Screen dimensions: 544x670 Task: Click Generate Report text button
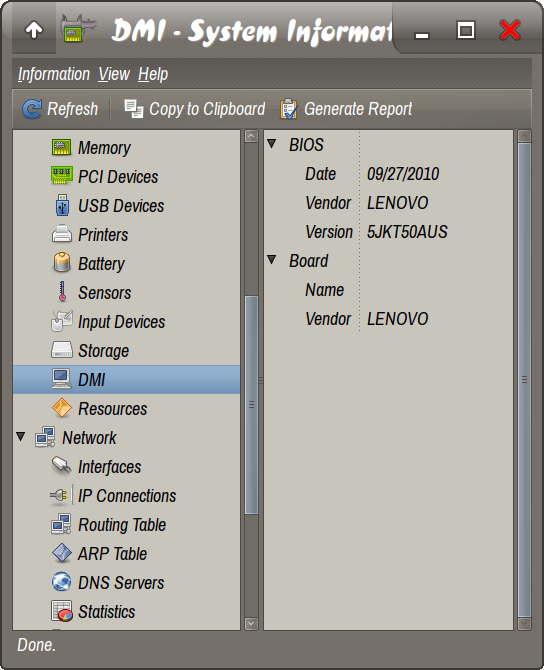(x=358, y=109)
